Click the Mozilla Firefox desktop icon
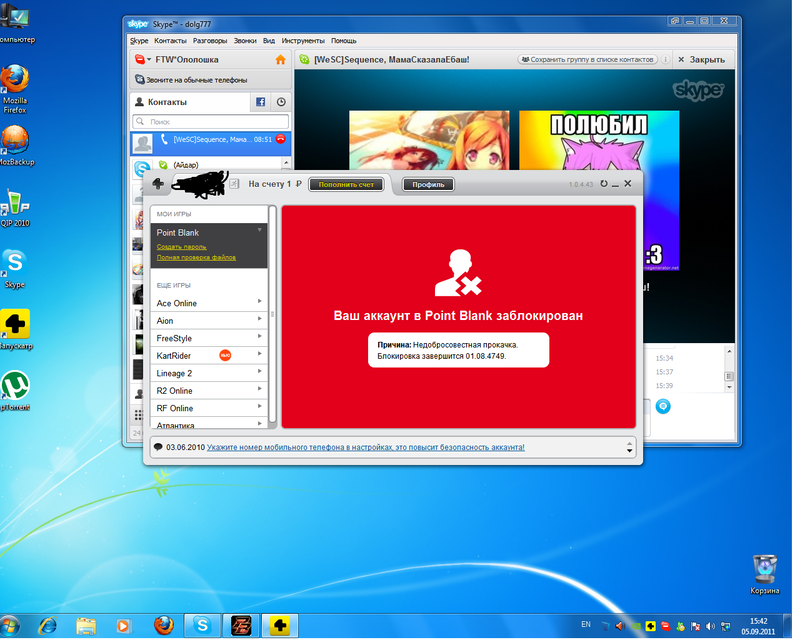The height and width of the screenshot is (640, 800). click(15, 88)
